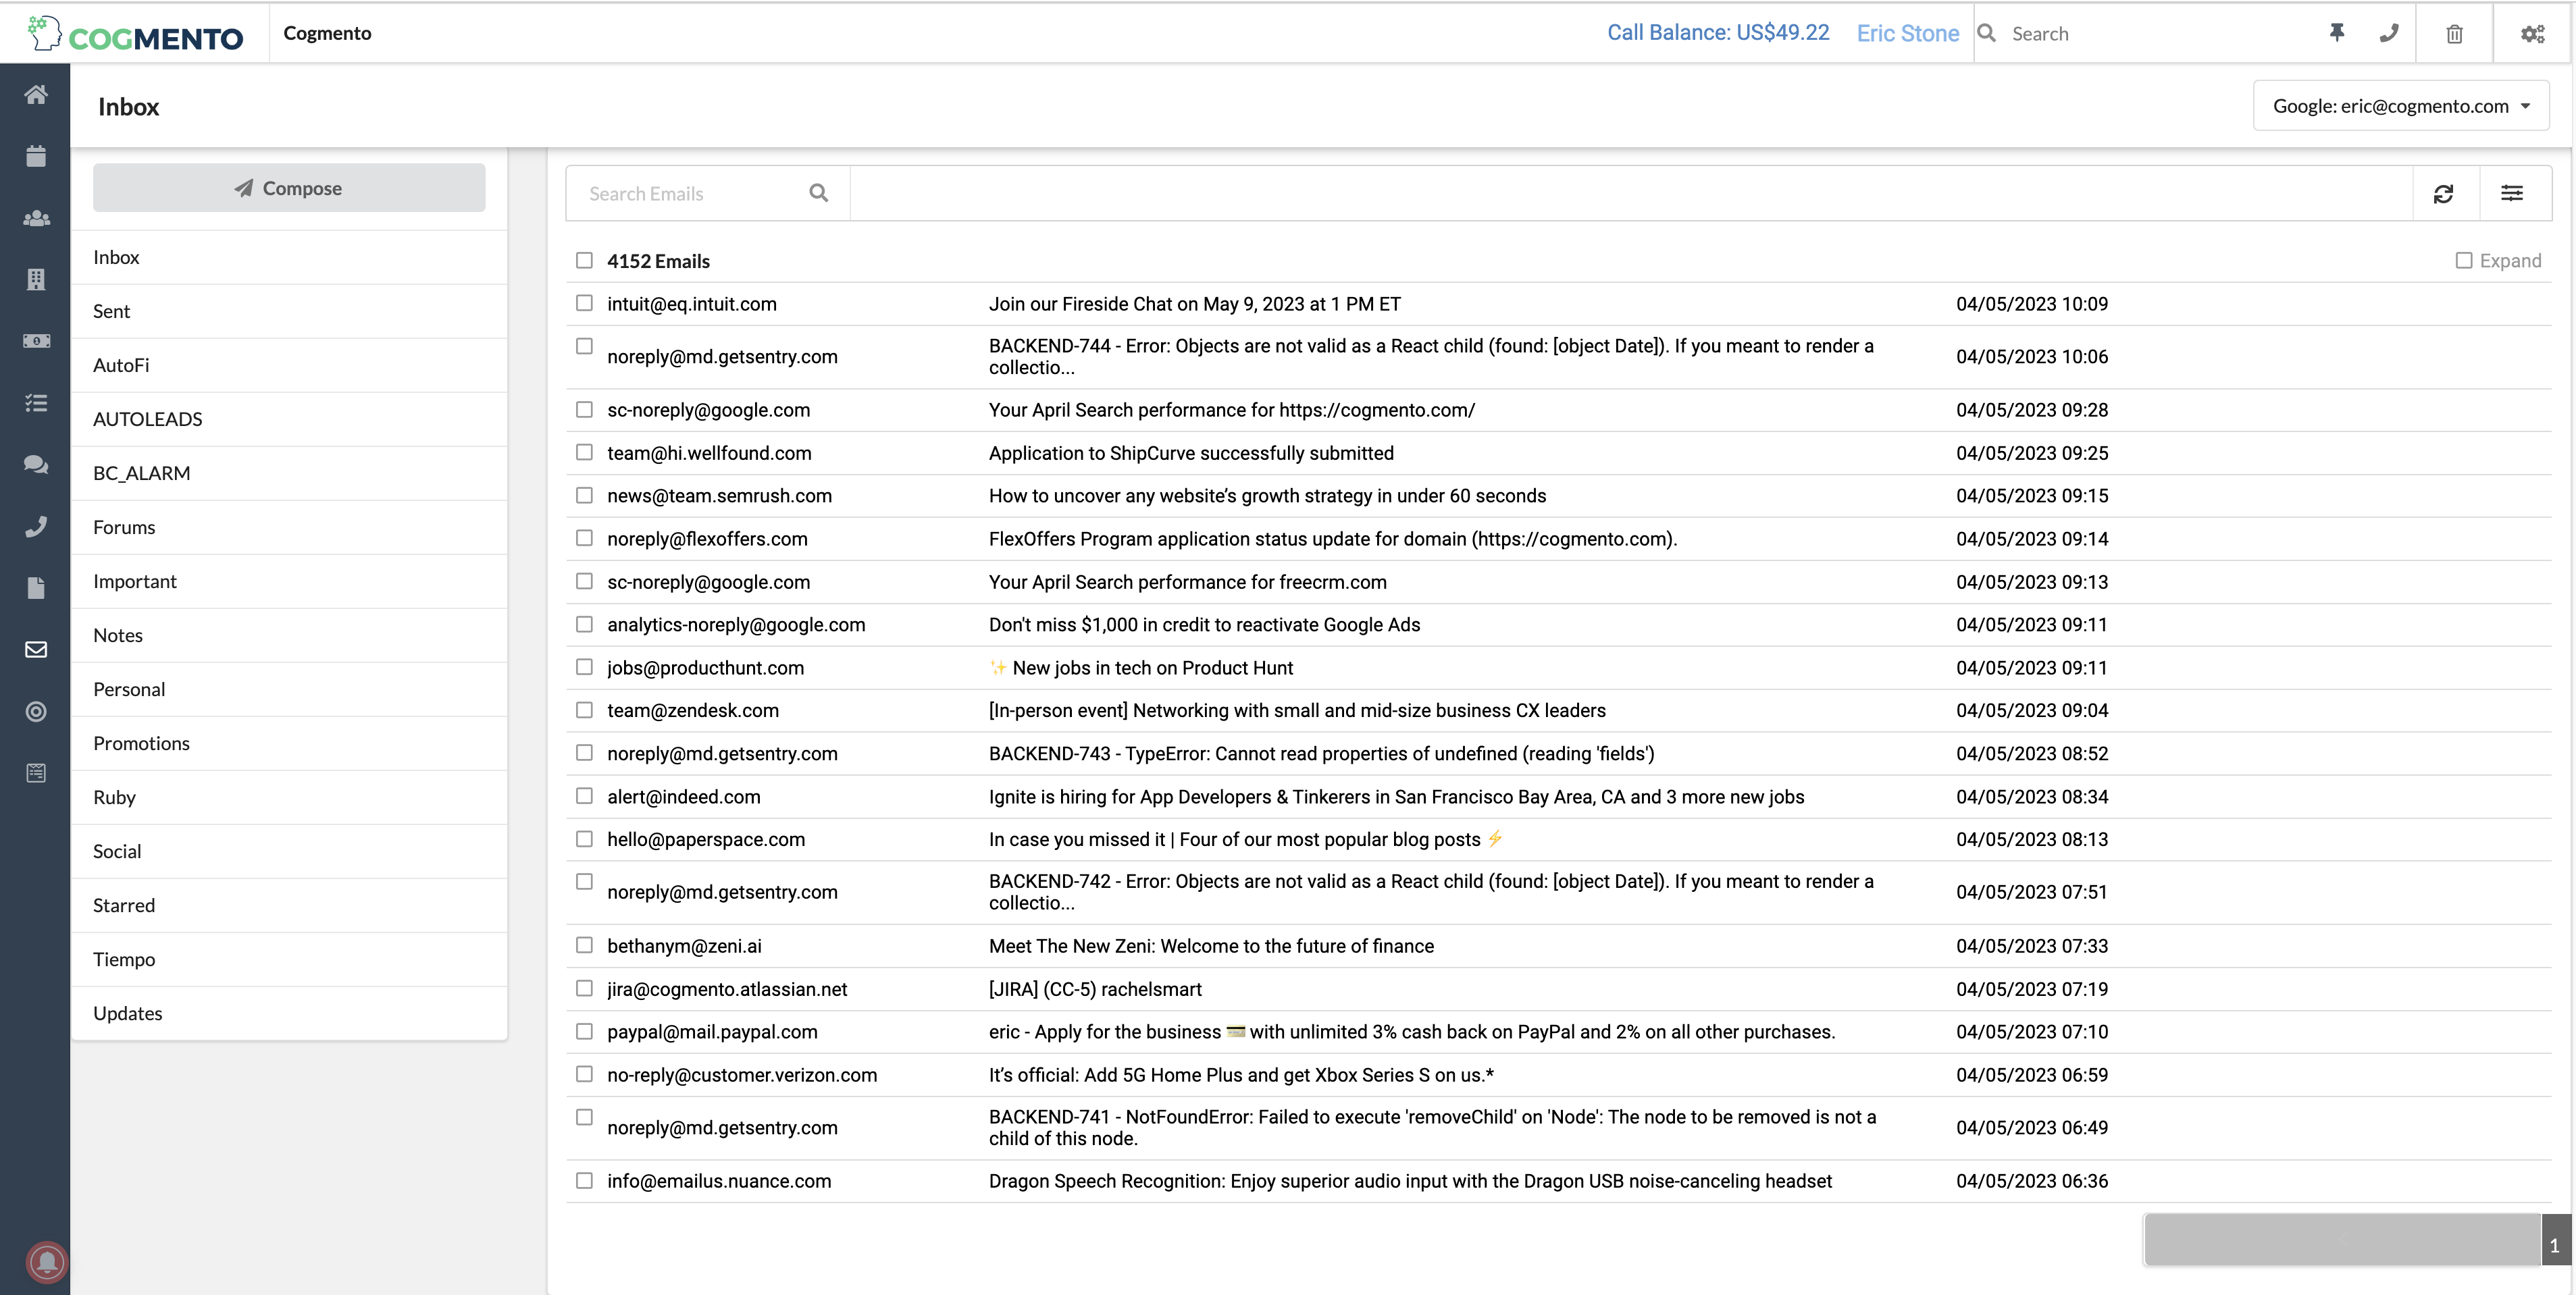This screenshot has width=2576, height=1295.
Task: Click the phone dialer icon in top bar
Action: (2389, 33)
